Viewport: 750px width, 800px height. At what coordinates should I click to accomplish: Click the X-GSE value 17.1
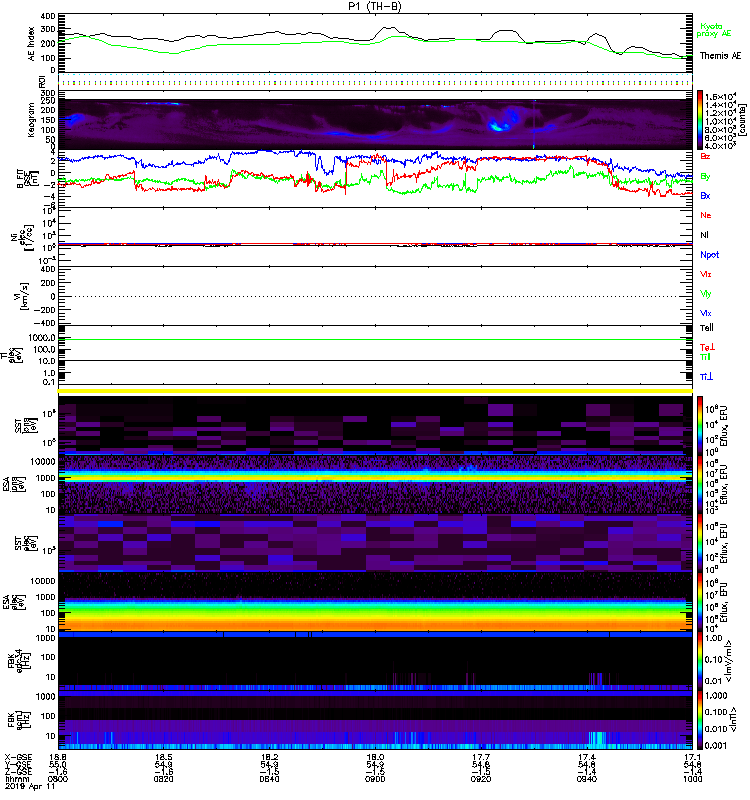(x=692, y=757)
